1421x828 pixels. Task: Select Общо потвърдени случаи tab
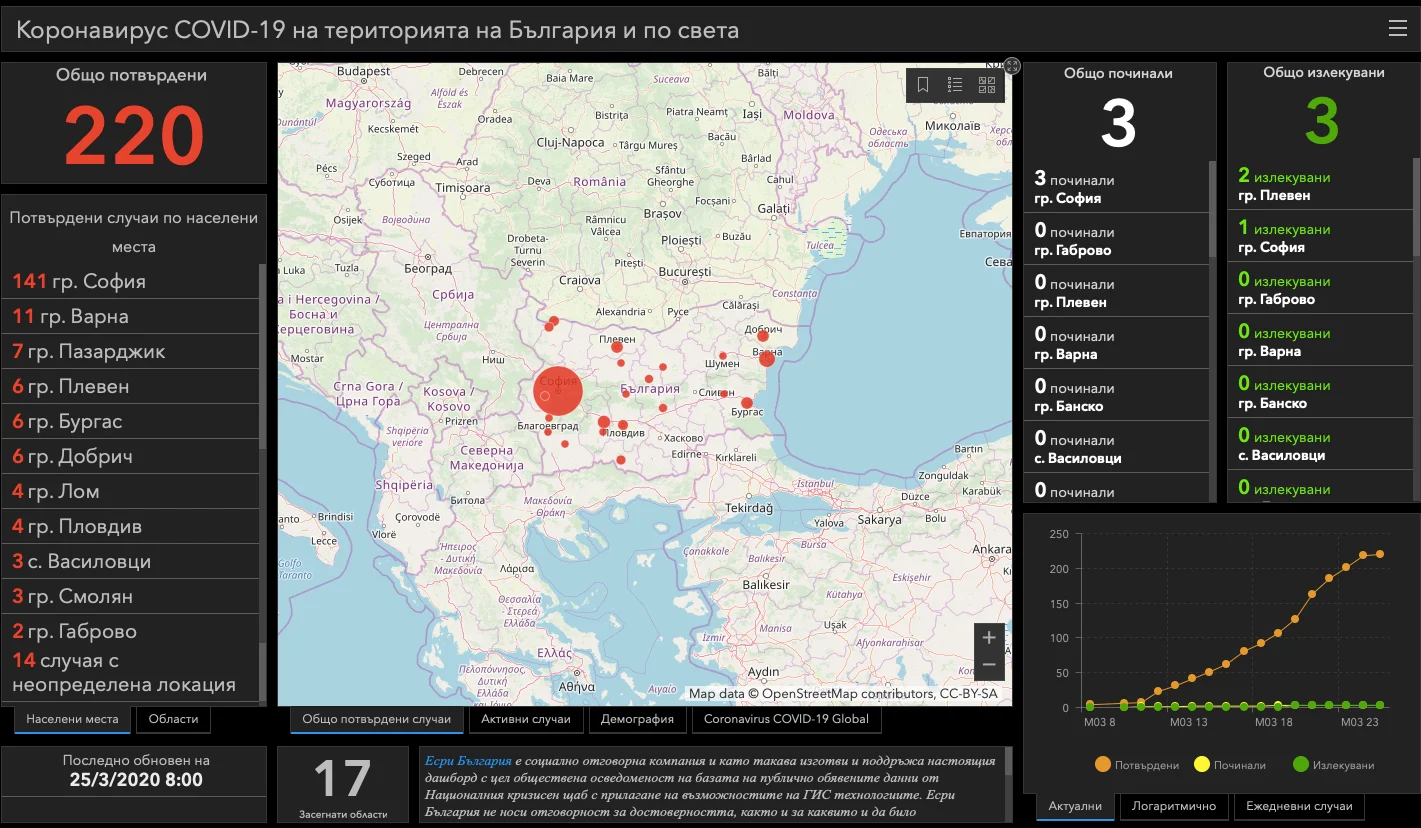click(377, 719)
